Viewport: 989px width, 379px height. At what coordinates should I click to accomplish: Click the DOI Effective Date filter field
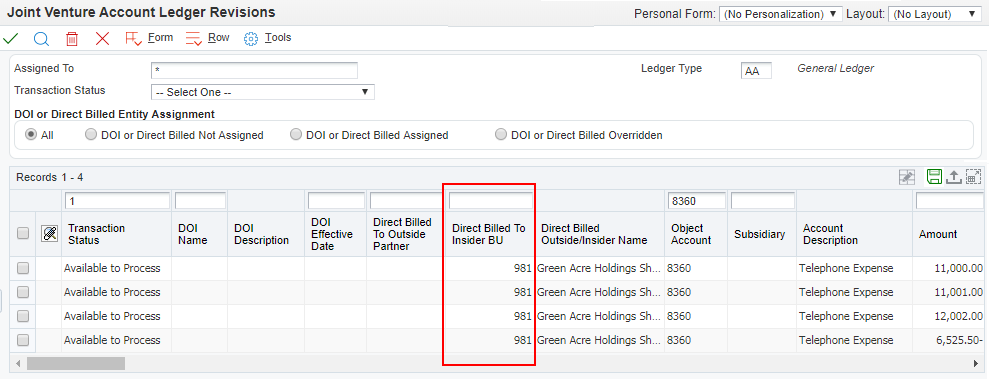click(x=336, y=201)
